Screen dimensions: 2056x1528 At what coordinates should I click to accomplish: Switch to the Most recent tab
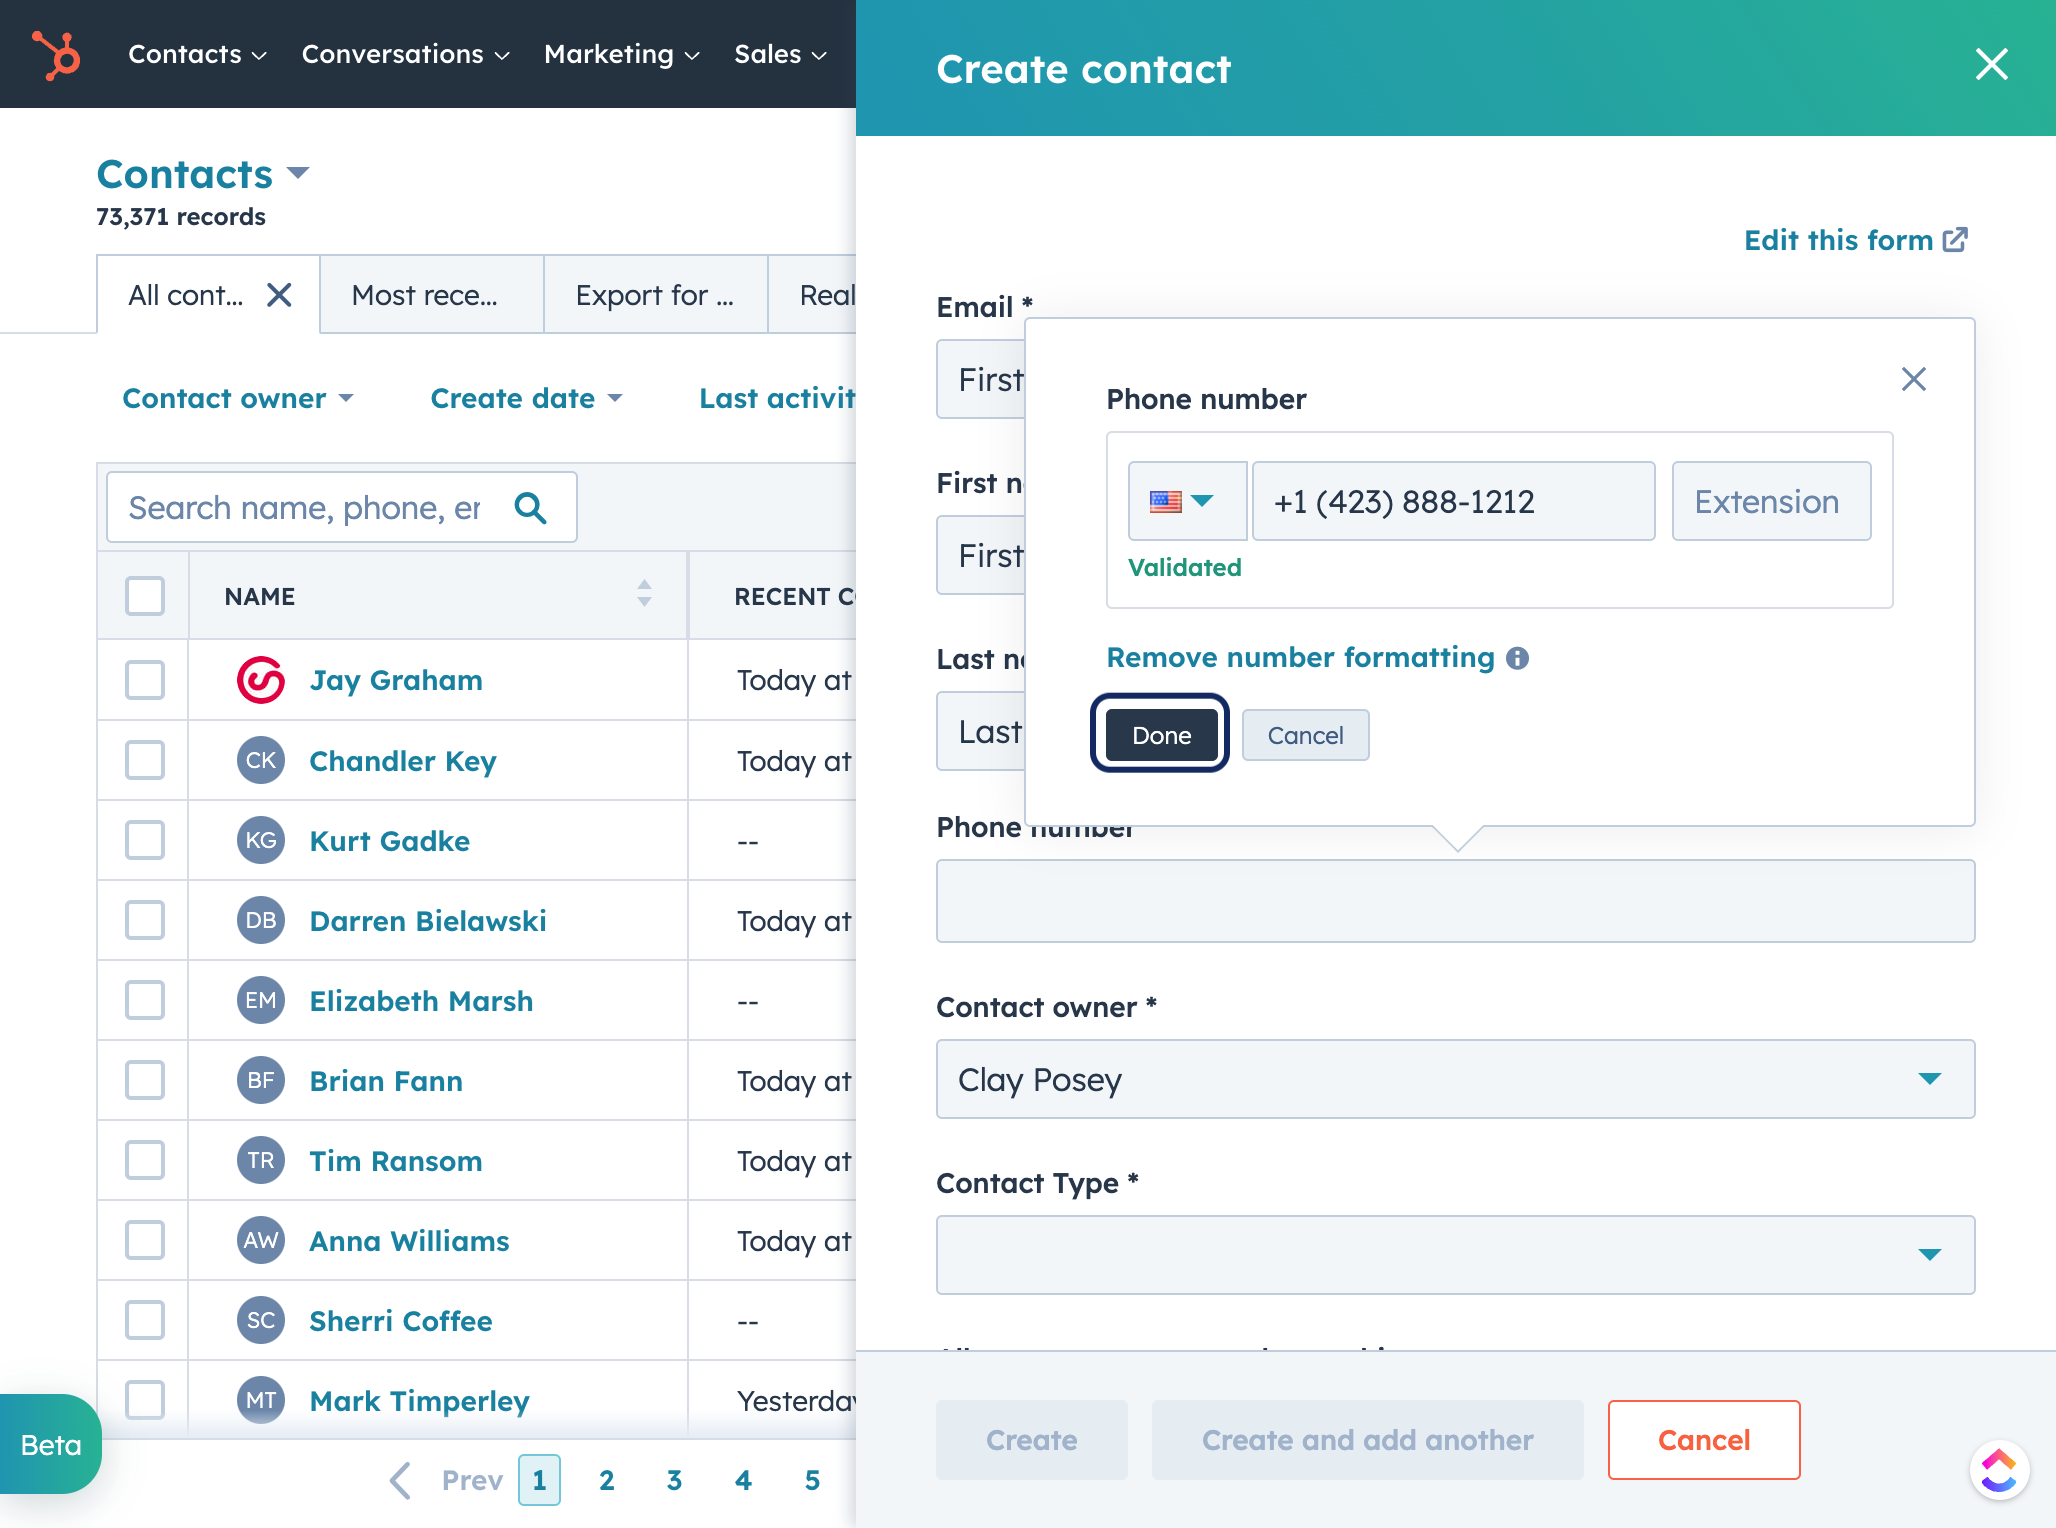click(x=432, y=295)
